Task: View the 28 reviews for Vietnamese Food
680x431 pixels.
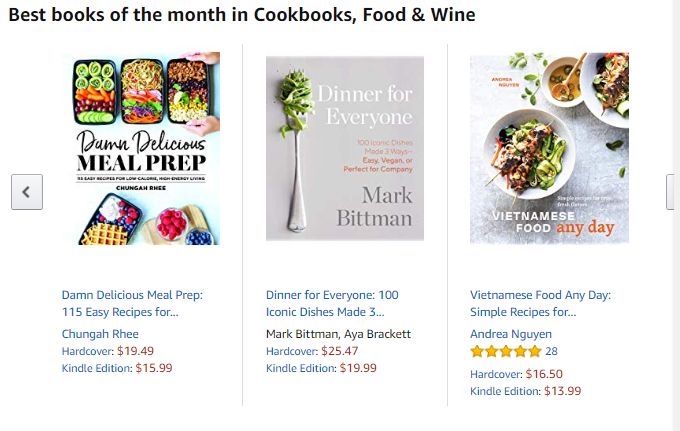Action: [552, 352]
